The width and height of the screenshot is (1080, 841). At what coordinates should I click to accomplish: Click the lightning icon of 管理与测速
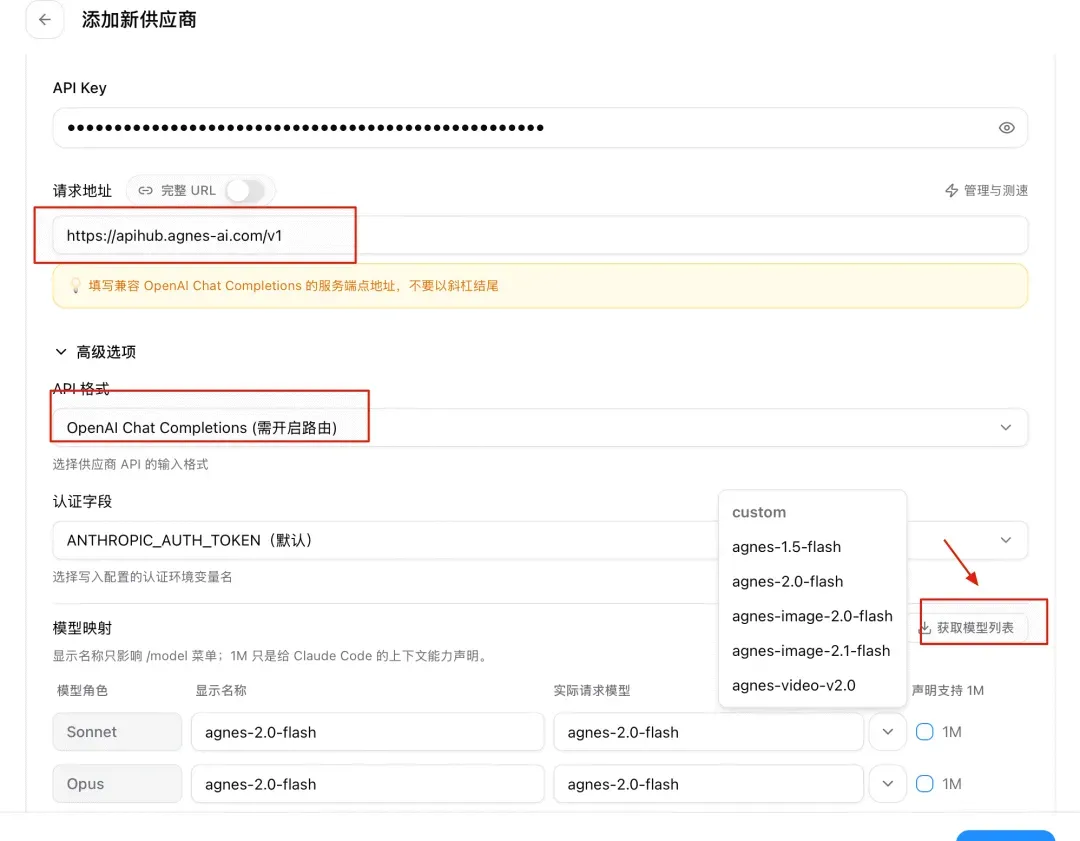click(x=951, y=191)
